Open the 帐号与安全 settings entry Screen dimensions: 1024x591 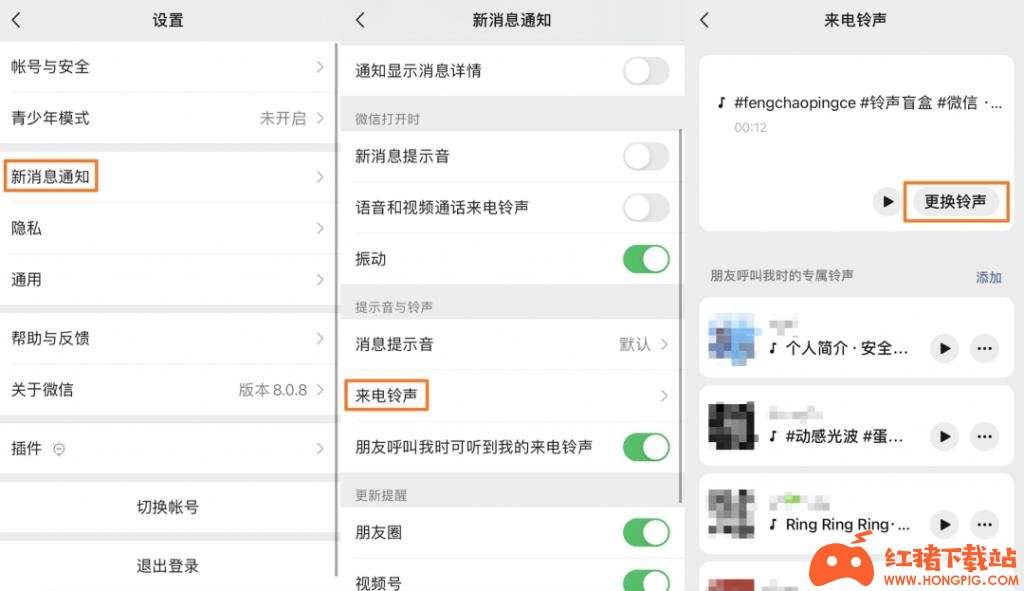coord(168,67)
